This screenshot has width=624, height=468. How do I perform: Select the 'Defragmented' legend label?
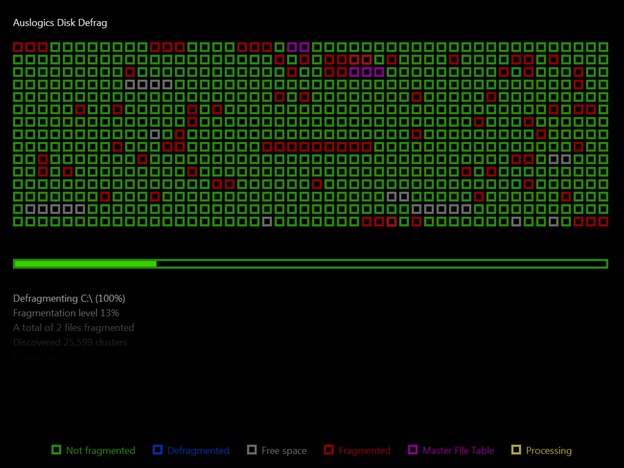tap(198, 450)
